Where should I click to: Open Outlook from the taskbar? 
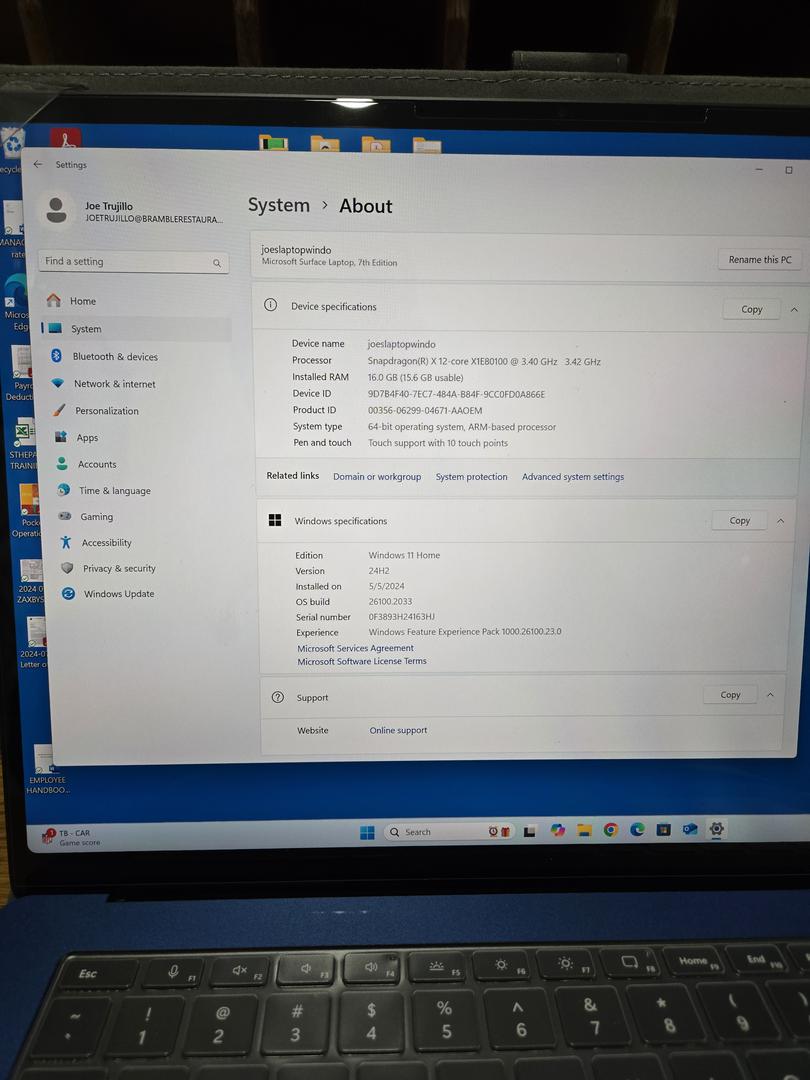(x=690, y=829)
